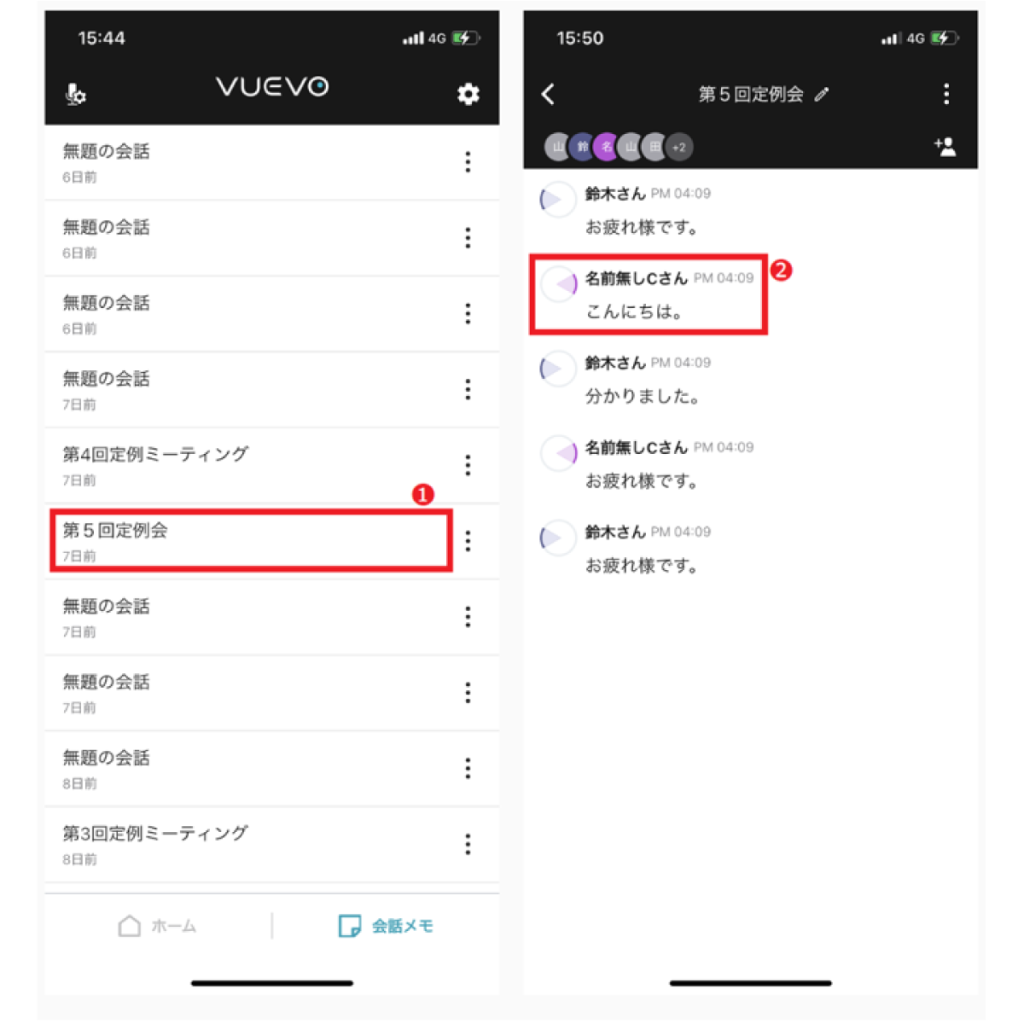Switch to the 会話メモ tab
The image size is (1024, 1024).
click(x=386, y=926)
